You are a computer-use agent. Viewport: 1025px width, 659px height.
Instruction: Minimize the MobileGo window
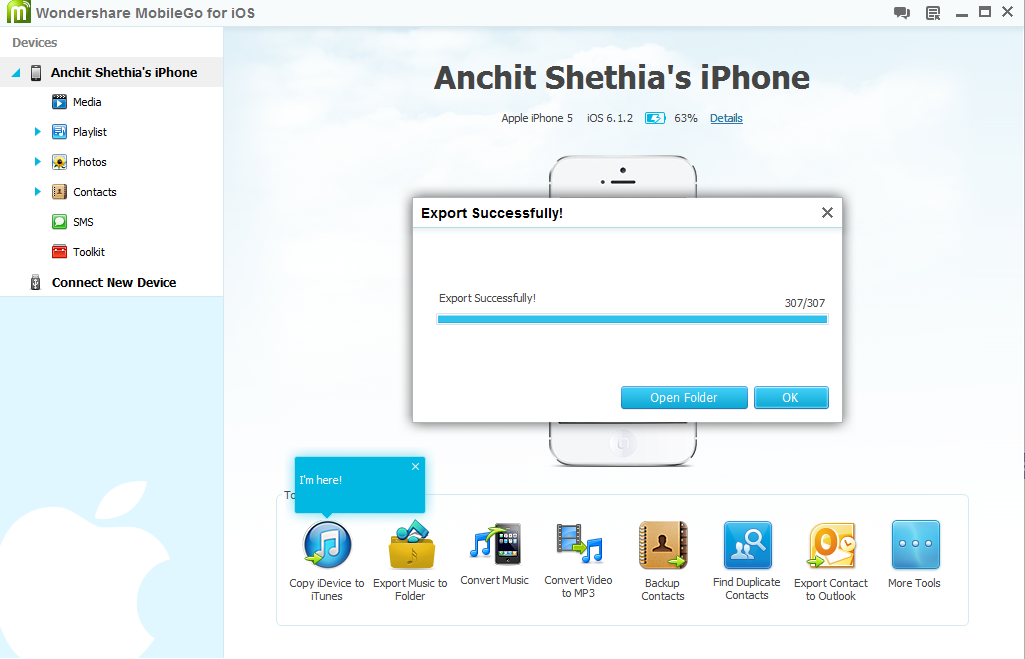coord(962,13)
